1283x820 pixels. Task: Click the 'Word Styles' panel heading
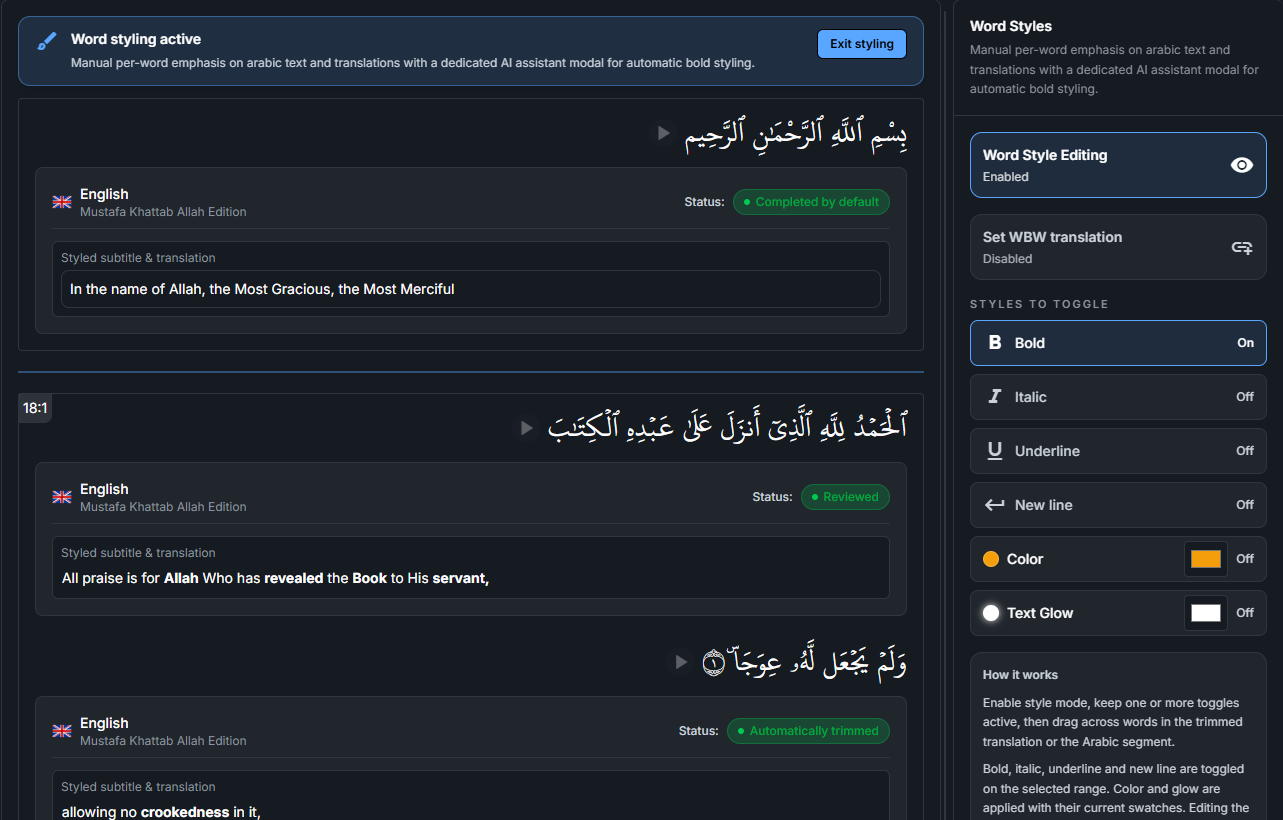[x=1011, y=26]
